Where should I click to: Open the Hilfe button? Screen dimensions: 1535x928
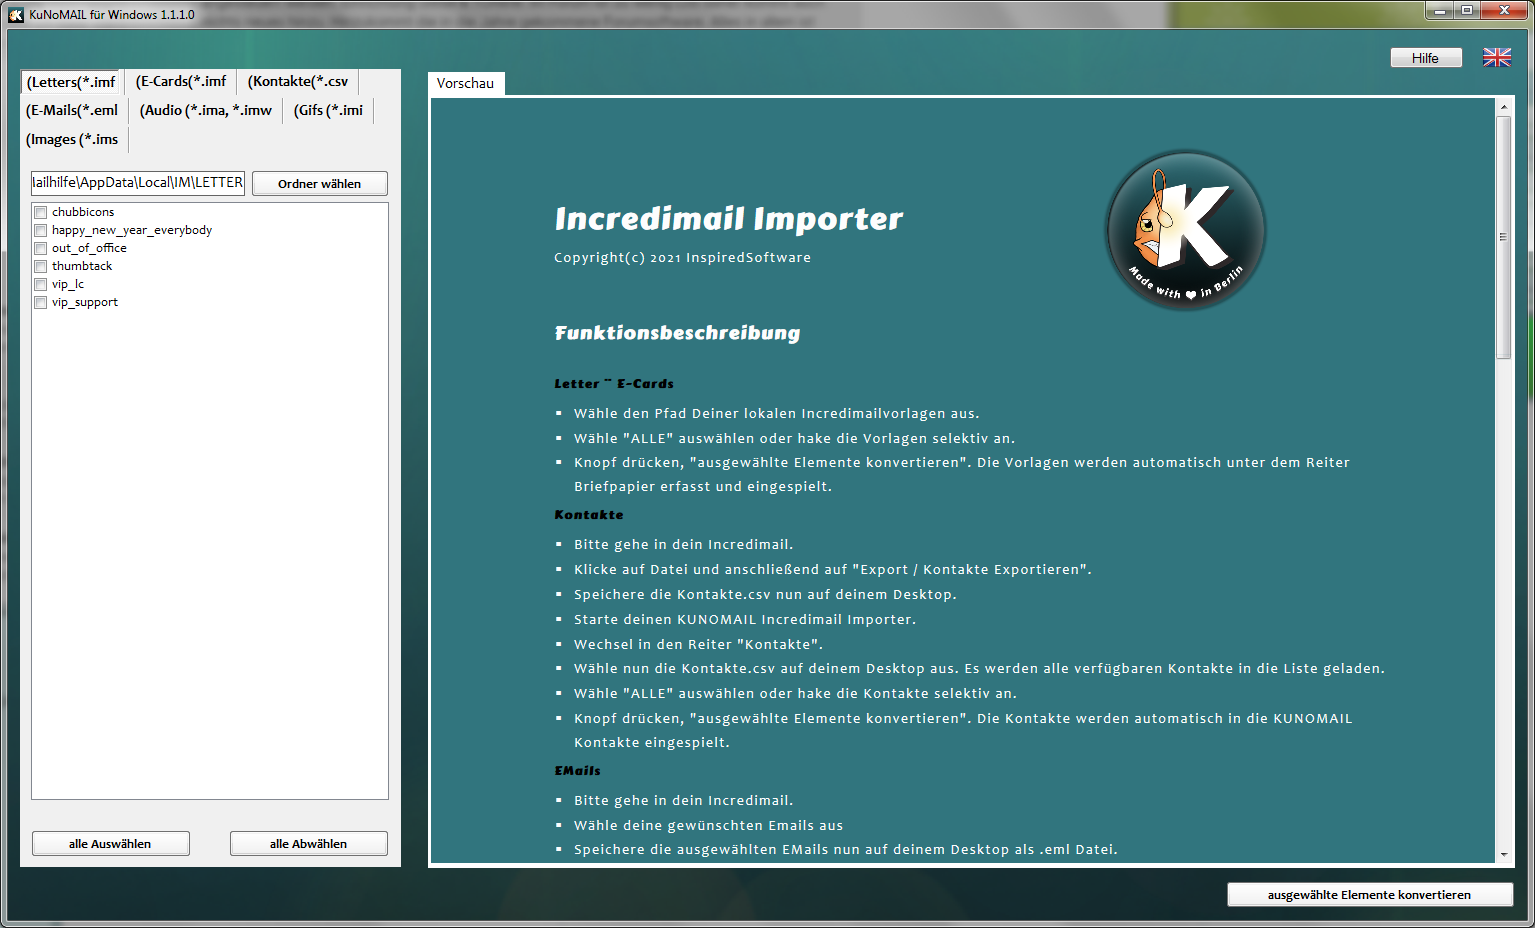(1426, 58)
